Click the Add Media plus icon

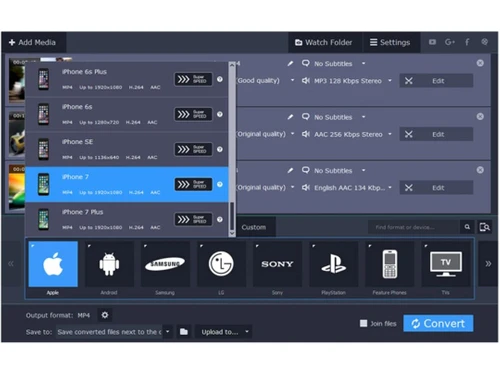[12, 42]
